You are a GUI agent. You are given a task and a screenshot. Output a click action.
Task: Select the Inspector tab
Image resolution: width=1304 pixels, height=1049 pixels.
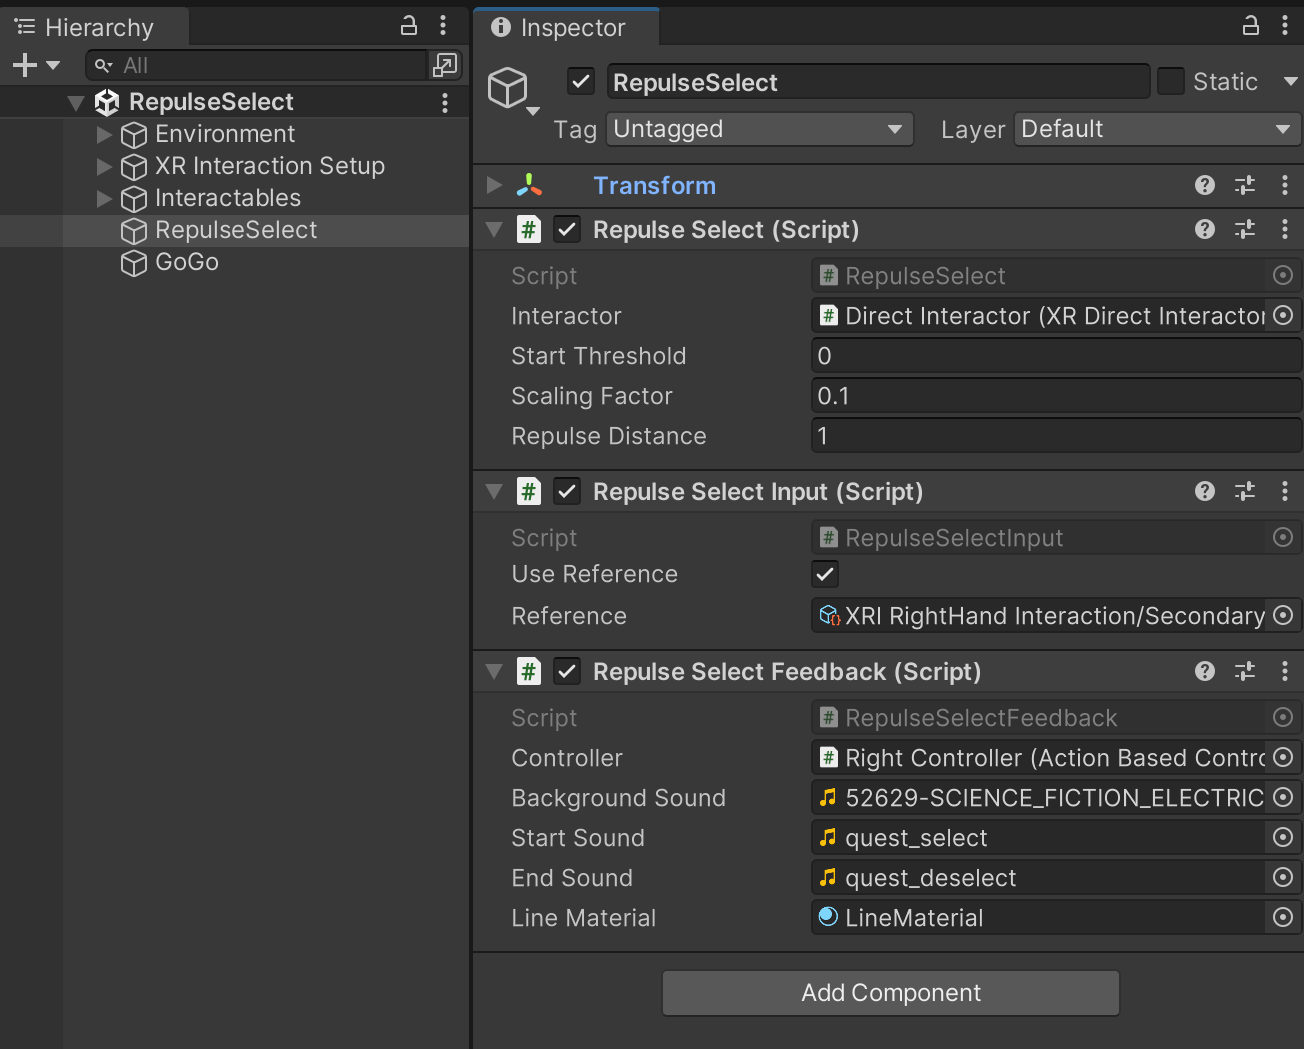564,27
